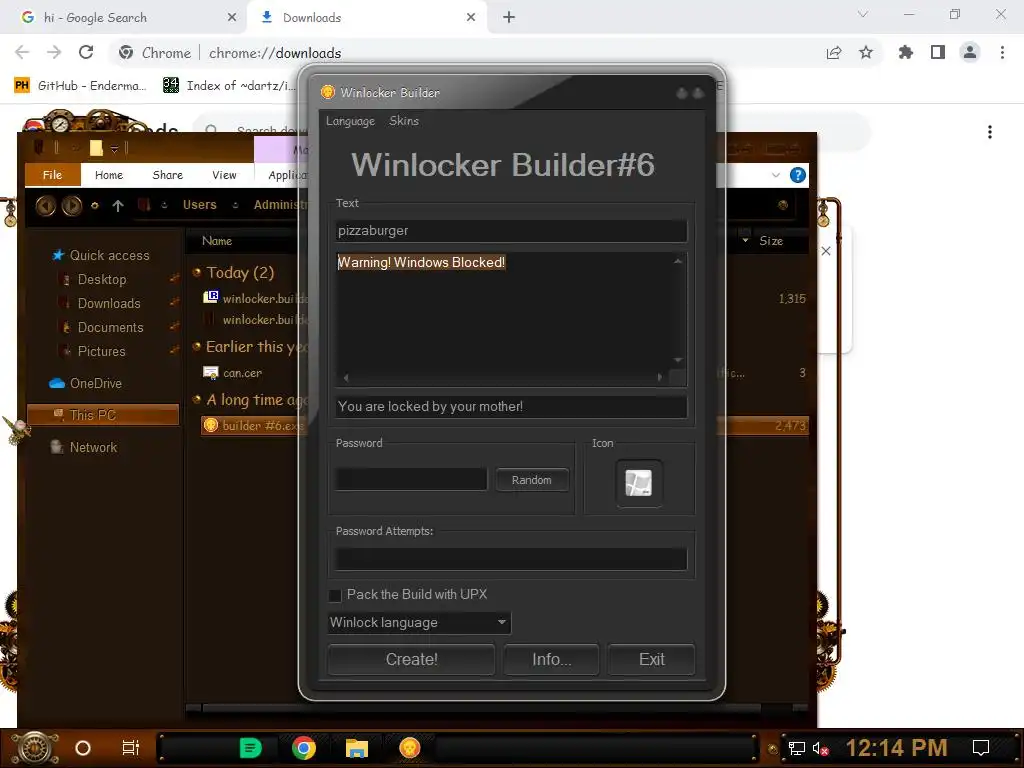The width and height of the screenshot is (1024, 768).
Task: Open the Home ribbon tab in Explorer
Action: [x=108, y=175]
